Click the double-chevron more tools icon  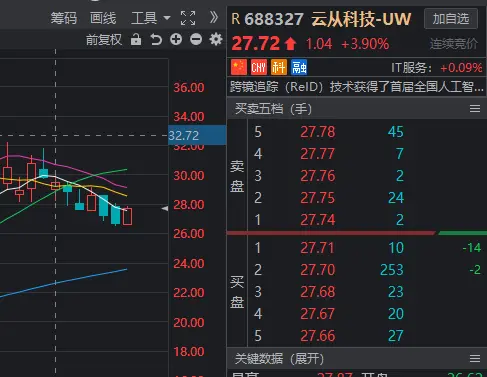(x=214, y=17)
